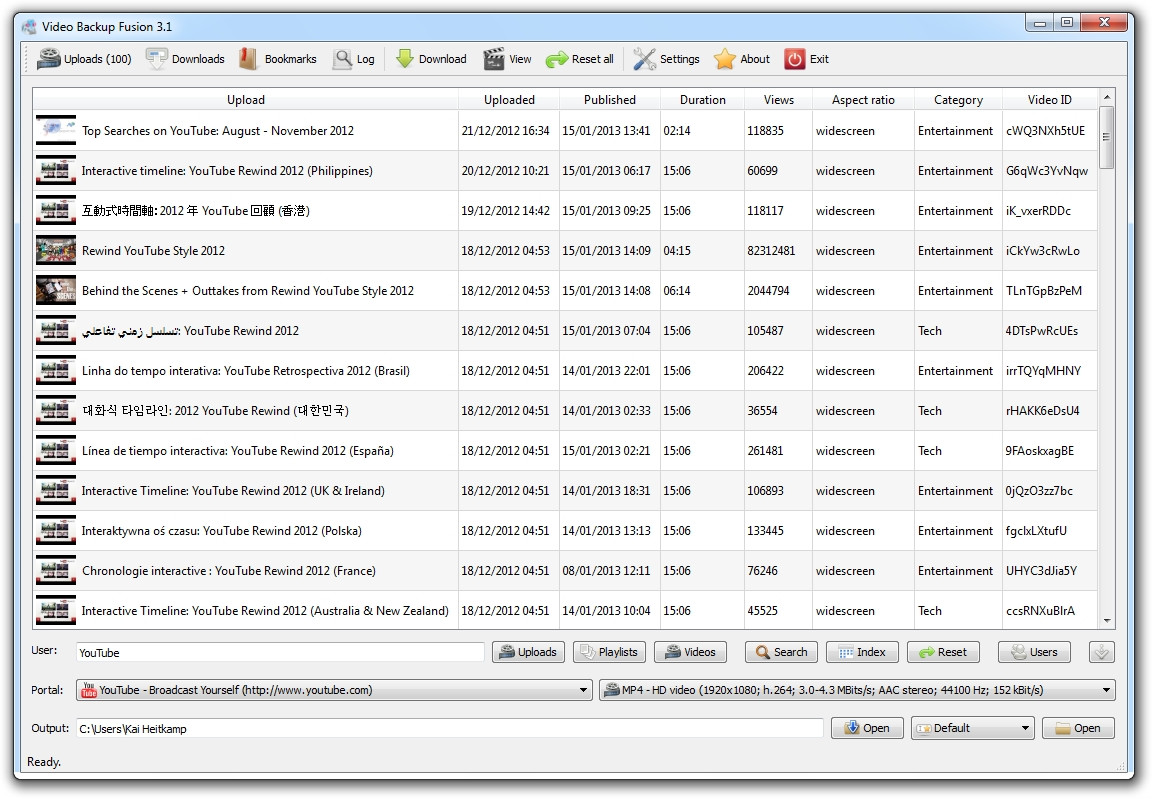Click the Open button with the folder icon
1153x799 pixels.
click(x=1078, y=728)
